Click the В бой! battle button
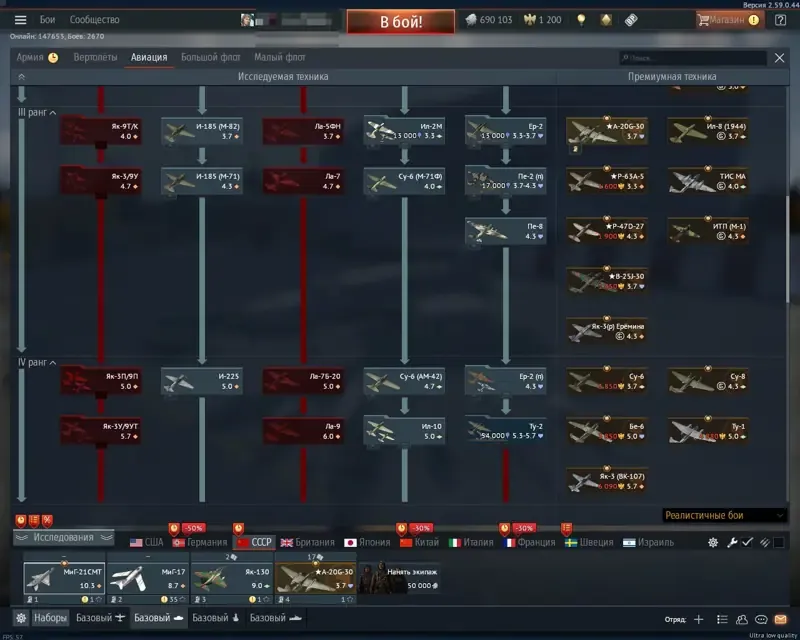 coord(401,21)
